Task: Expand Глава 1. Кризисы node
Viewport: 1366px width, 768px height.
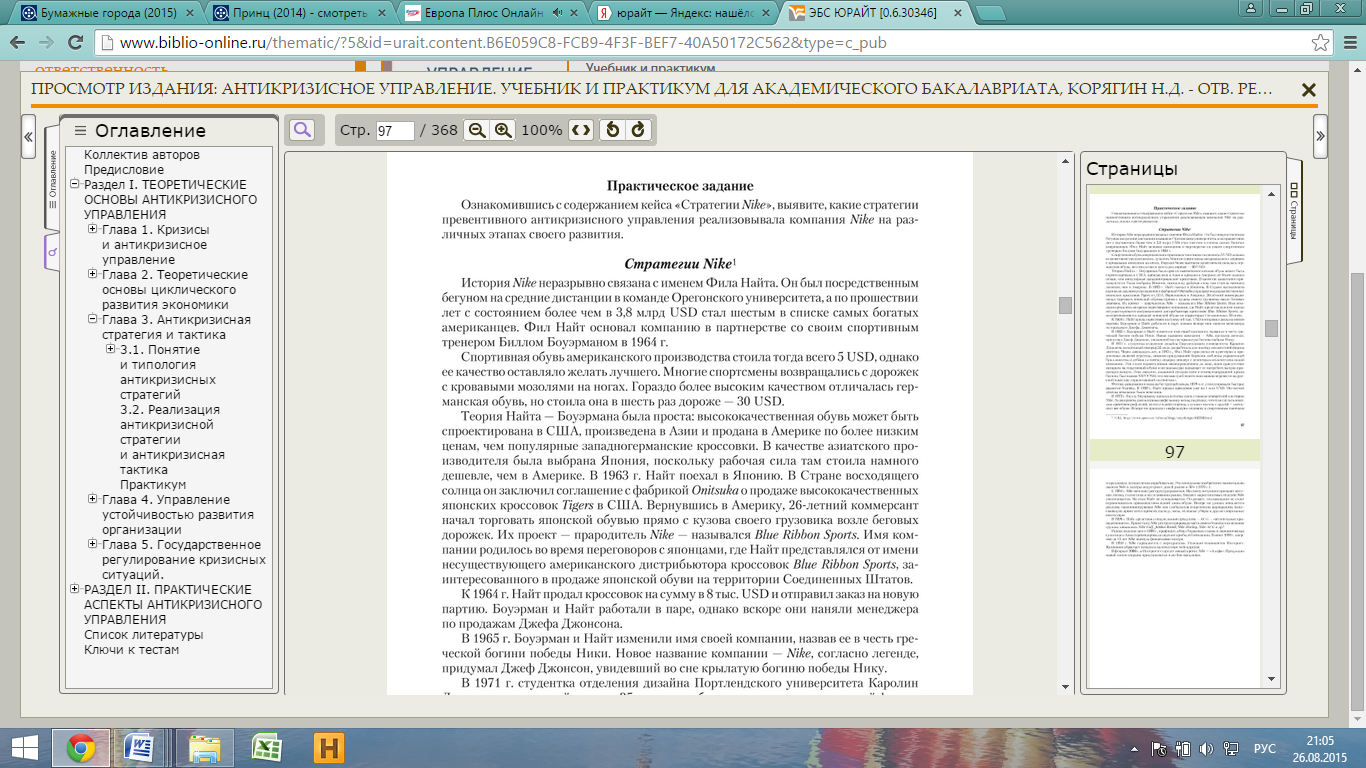Action: (93, 230)
